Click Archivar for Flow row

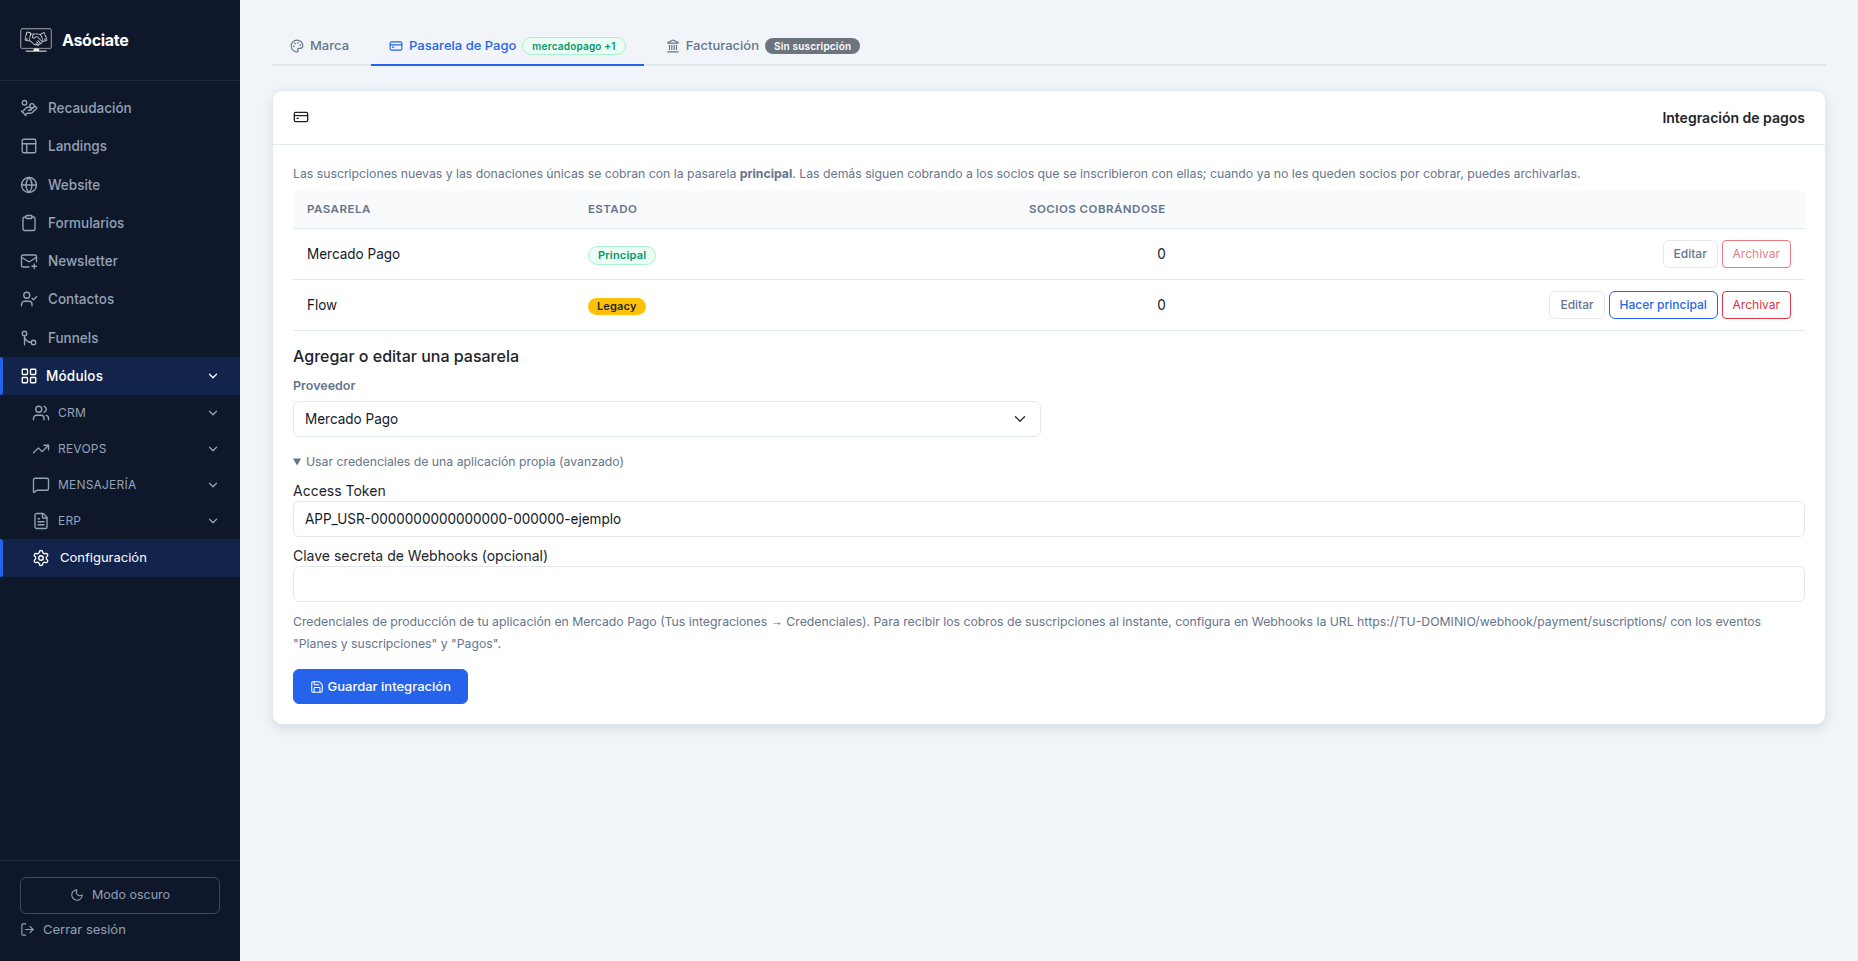pyautogui.click(x=1756, y=305)
